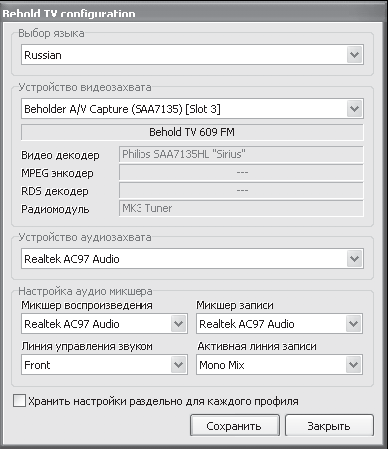Click the Behold TV 609 FM device label

pos(192,132)
